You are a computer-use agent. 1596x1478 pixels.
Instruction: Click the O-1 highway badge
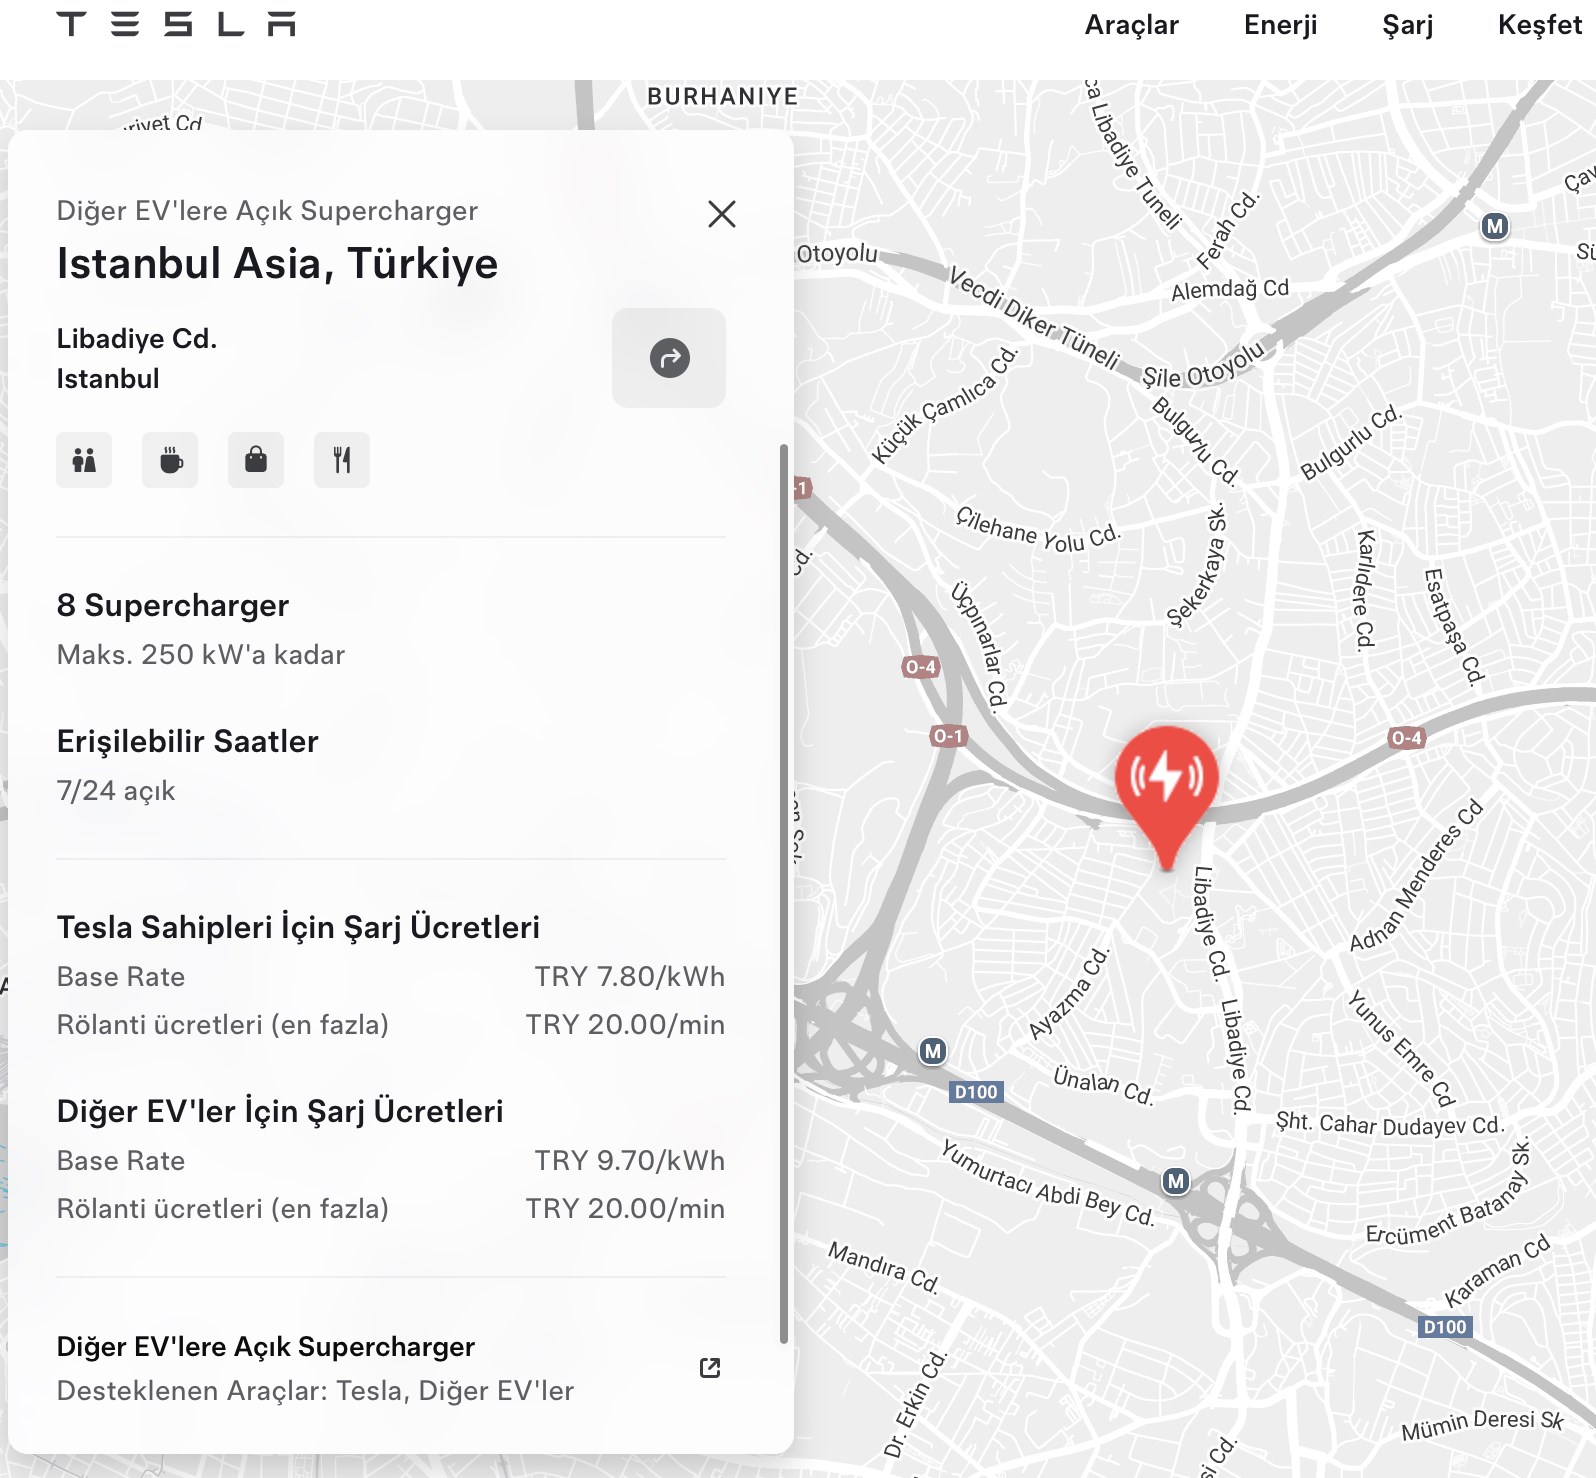coord(948,736)
